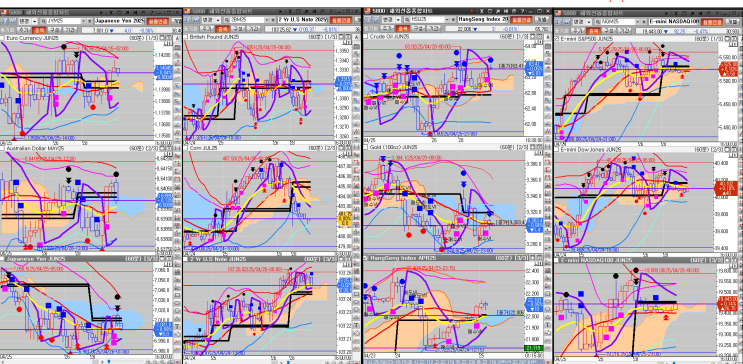Check the Corn JUL25 chart checkbox

[186, 148]
